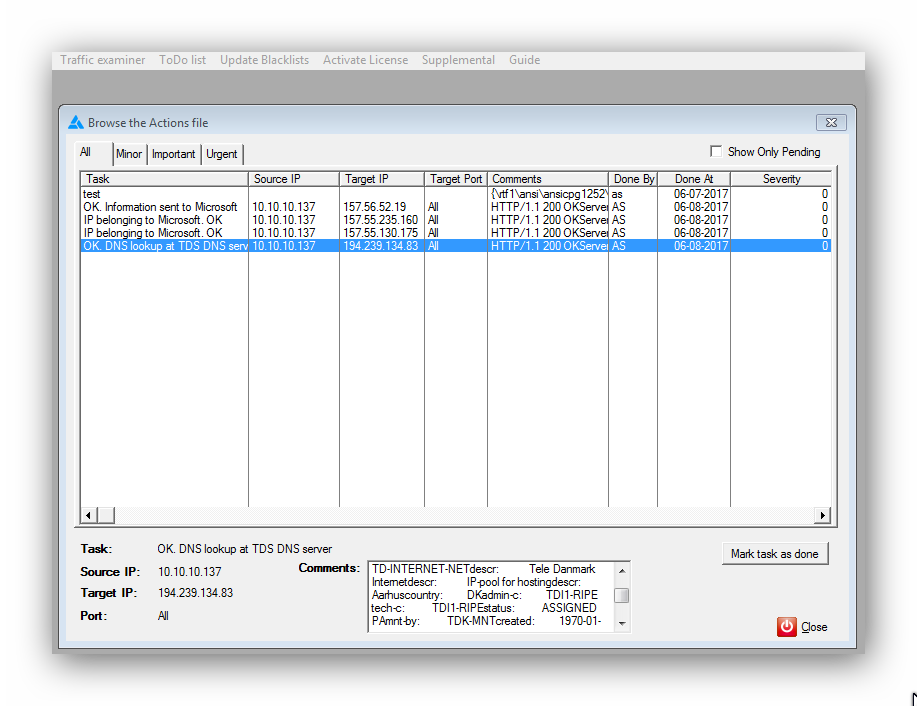This screenshot has width=917, height=706.
Task: Click the Mark task as done button
Action: point(775,553)
